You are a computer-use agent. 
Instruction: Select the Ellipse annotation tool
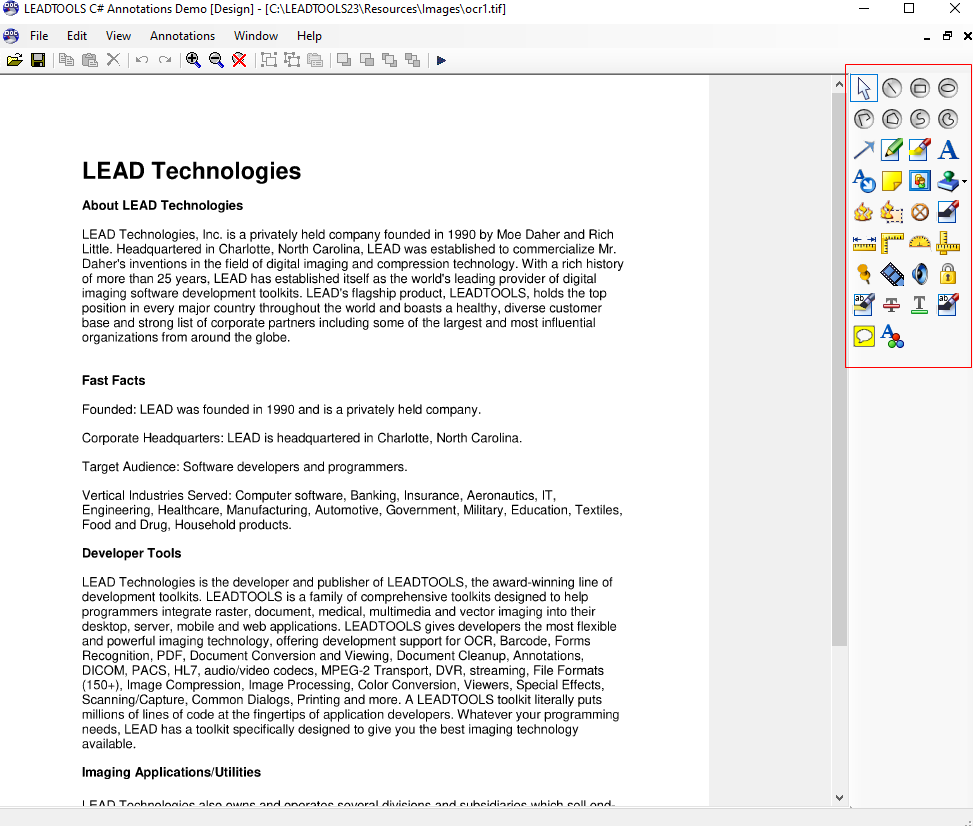tap(948, 88)
